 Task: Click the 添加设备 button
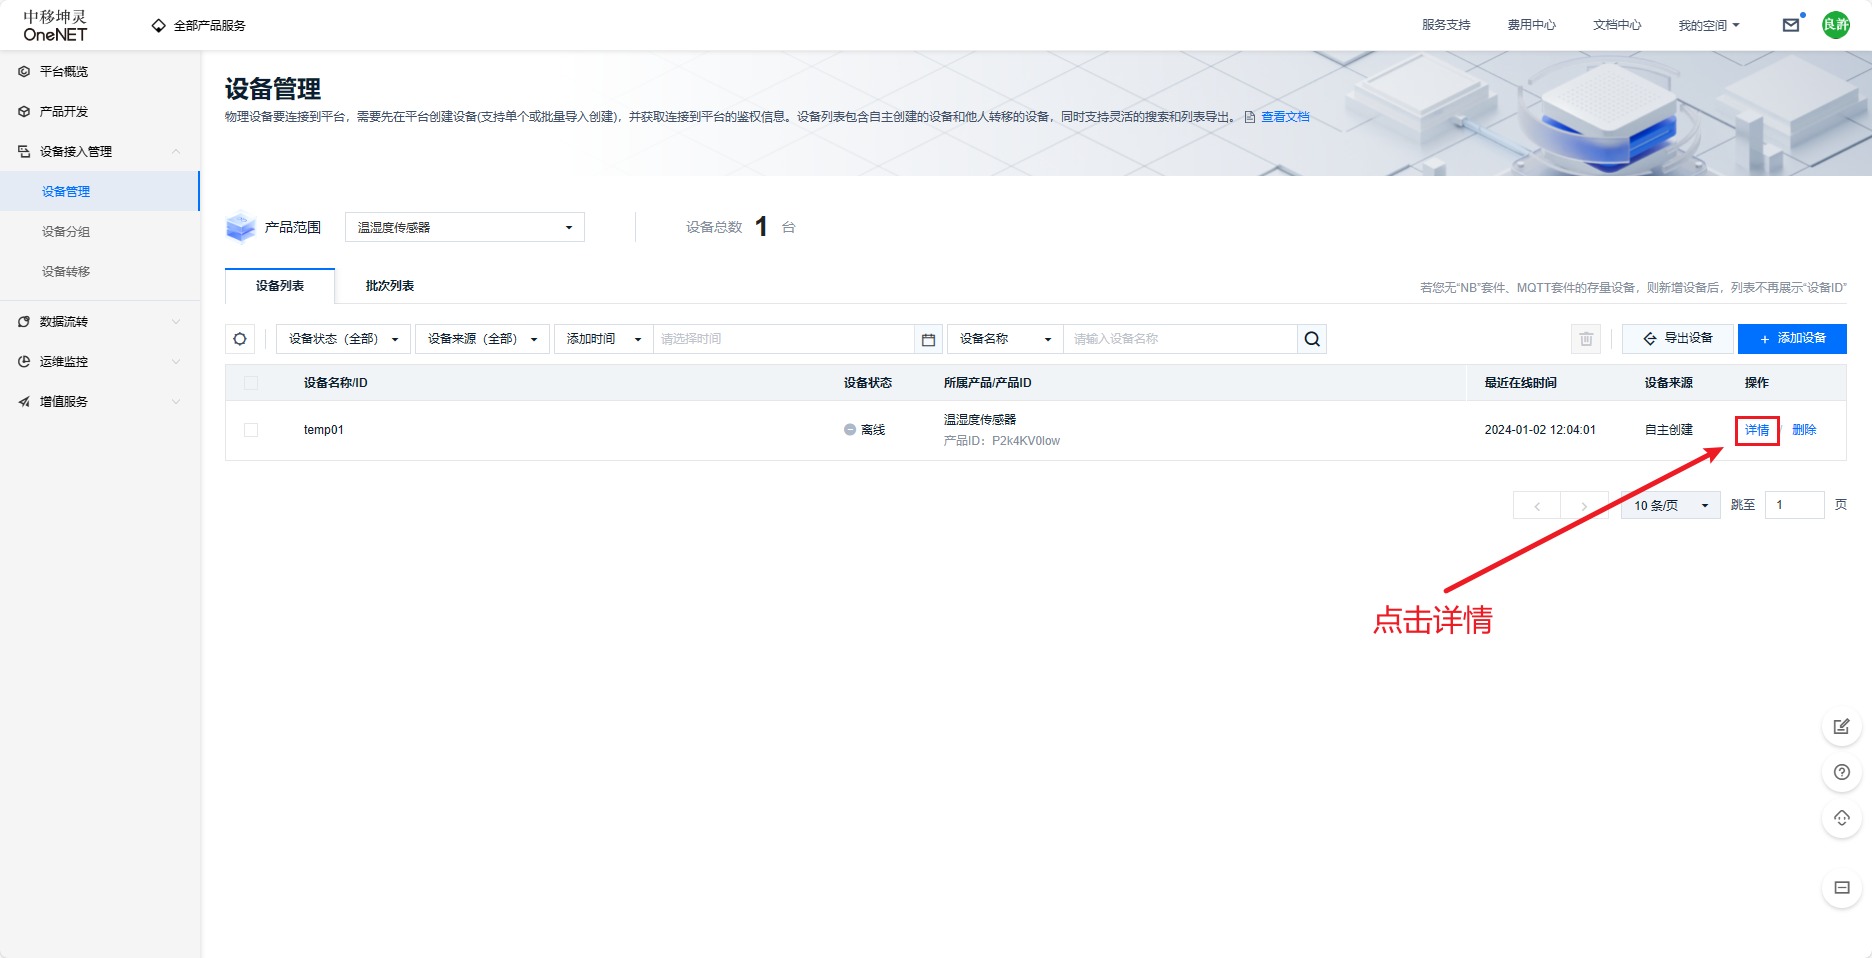(1792, 339)
